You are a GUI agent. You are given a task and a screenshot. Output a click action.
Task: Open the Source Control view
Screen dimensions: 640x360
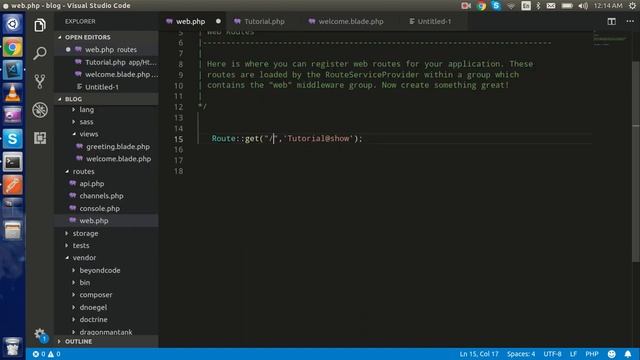(40, 81)
